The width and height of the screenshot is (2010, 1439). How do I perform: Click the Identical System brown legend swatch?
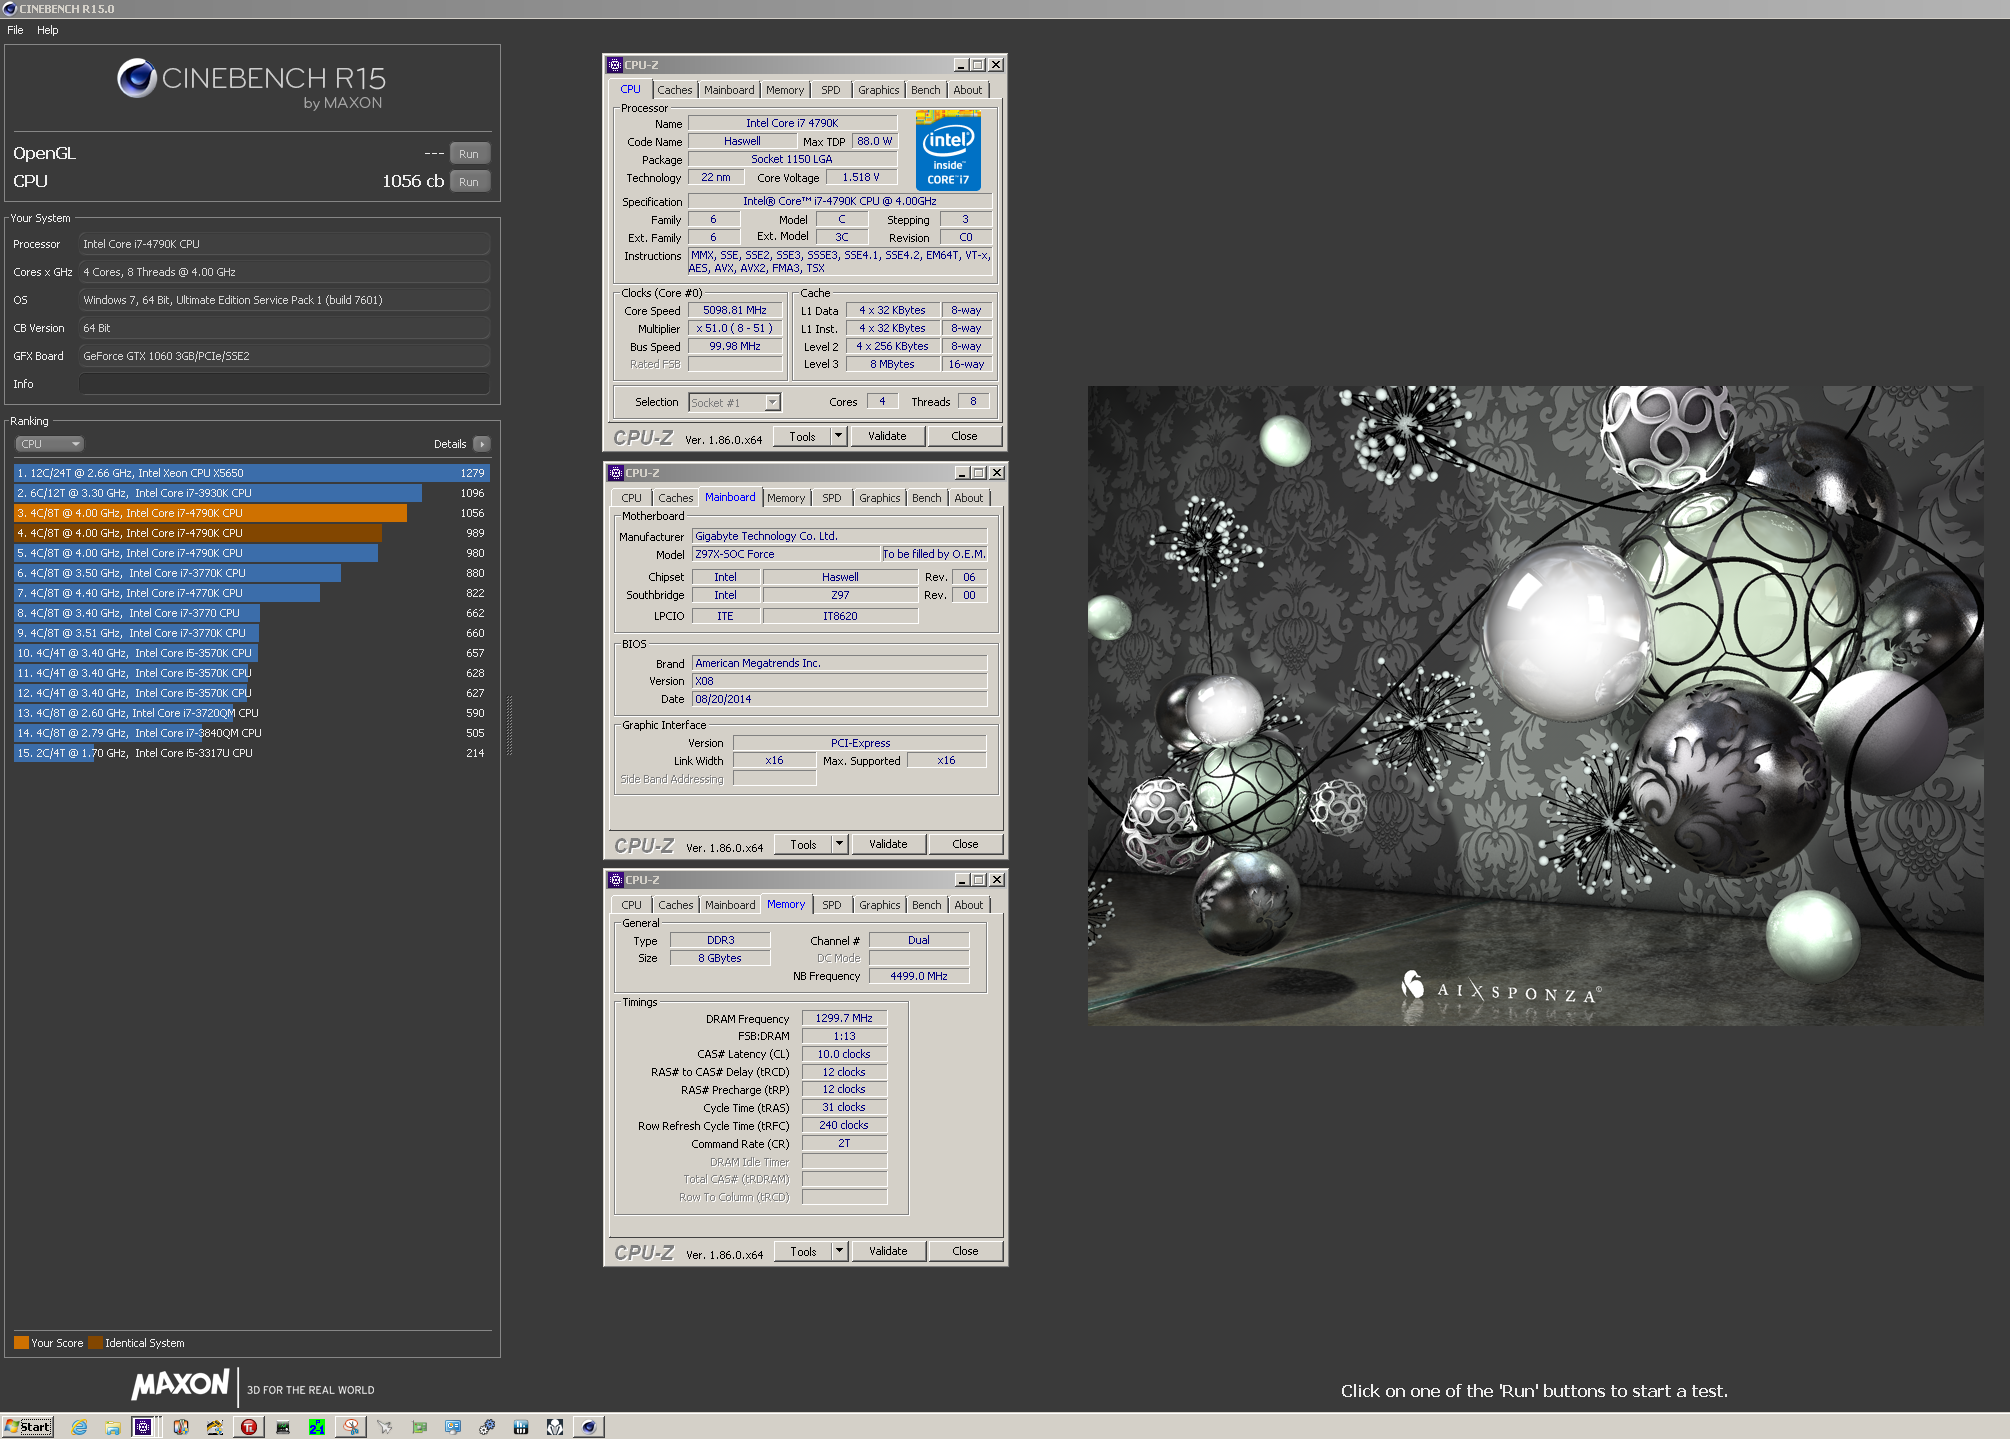pos(95,1343)
